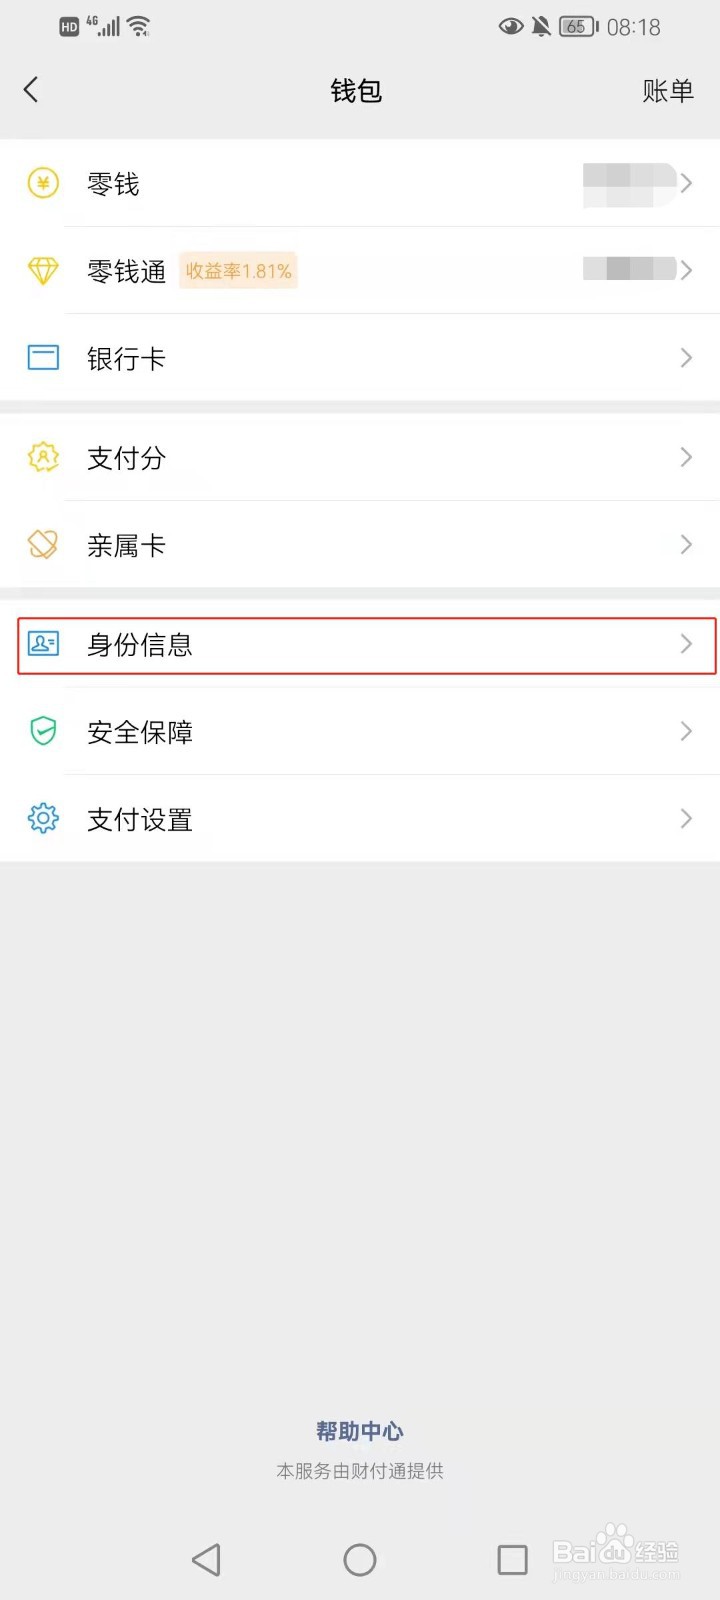The height and width of the screenshot is (1600, 720).
Task: Expand 支付分 row chevron
Action: [686, 457]
